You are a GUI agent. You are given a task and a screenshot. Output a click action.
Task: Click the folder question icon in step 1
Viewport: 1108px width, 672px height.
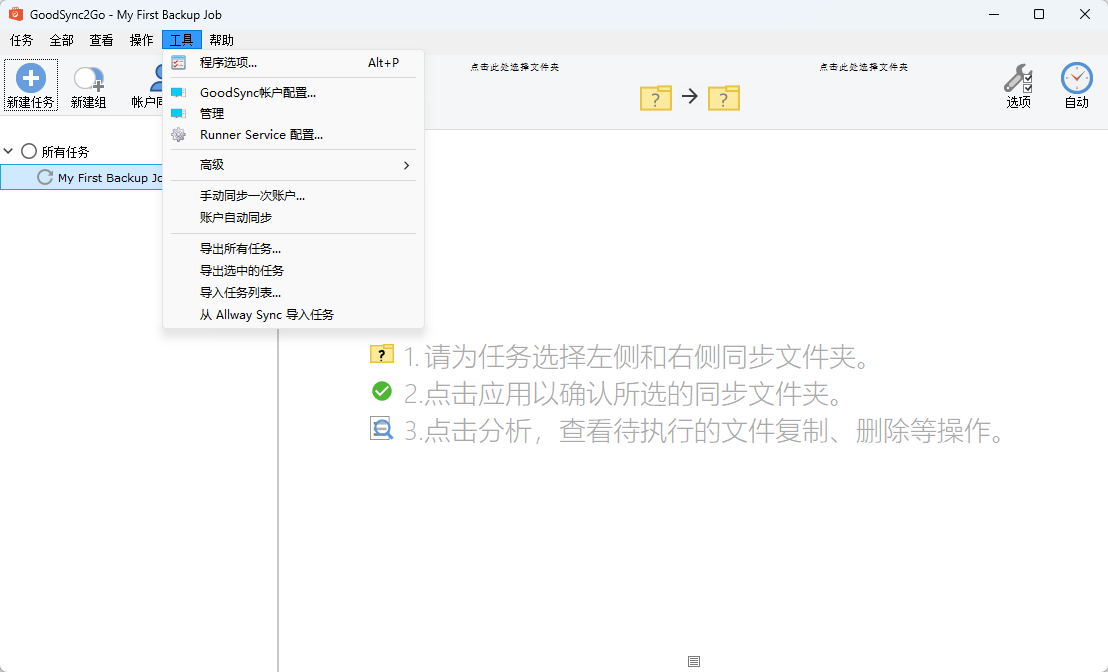[382, 354]
